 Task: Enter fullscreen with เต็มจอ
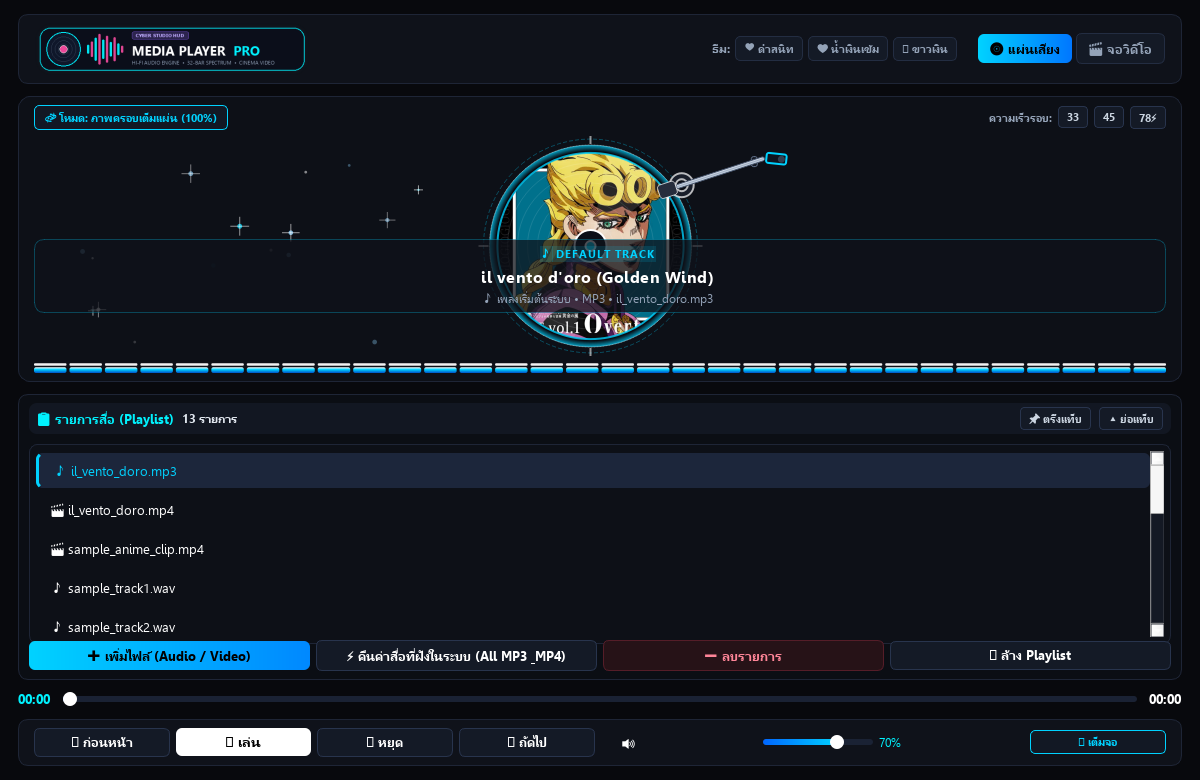coord(1098,742)
